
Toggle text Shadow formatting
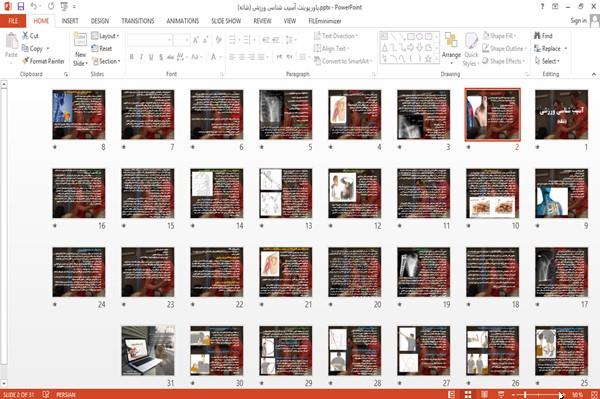click(161, 57)
